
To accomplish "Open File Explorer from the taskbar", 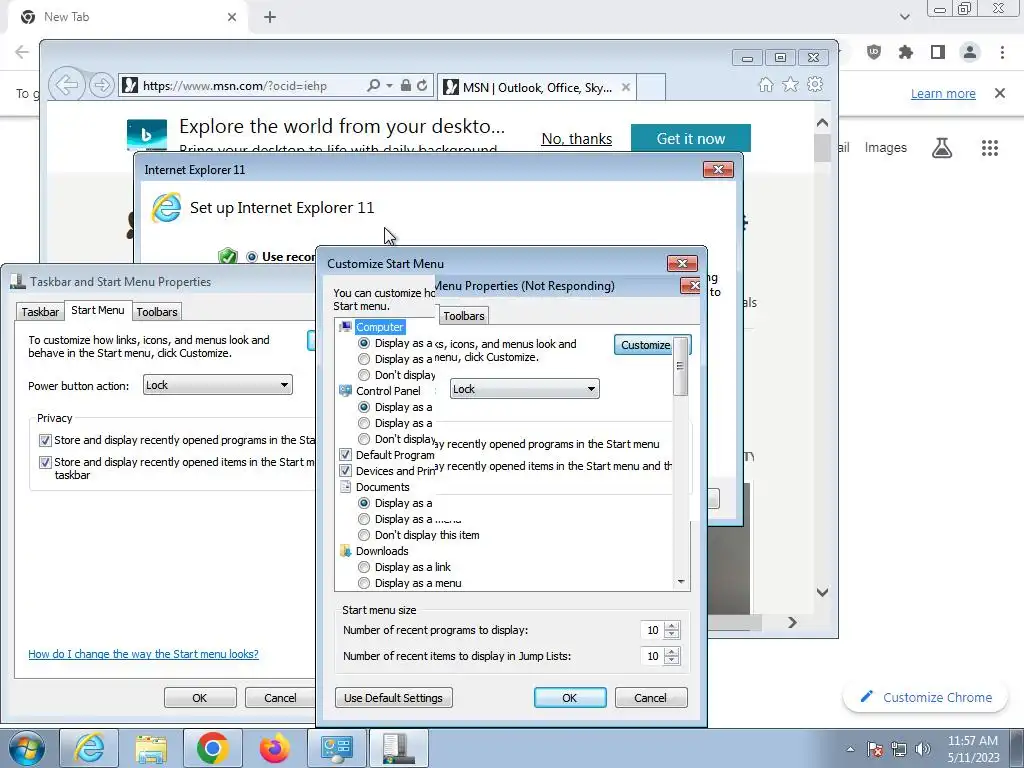I will 151,748.
